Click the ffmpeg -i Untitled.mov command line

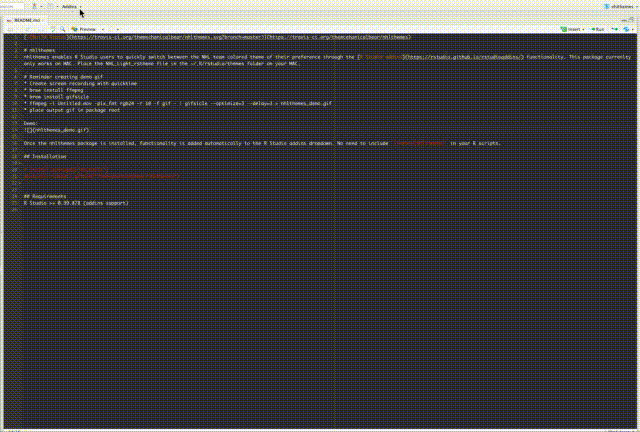pos(178,103)
